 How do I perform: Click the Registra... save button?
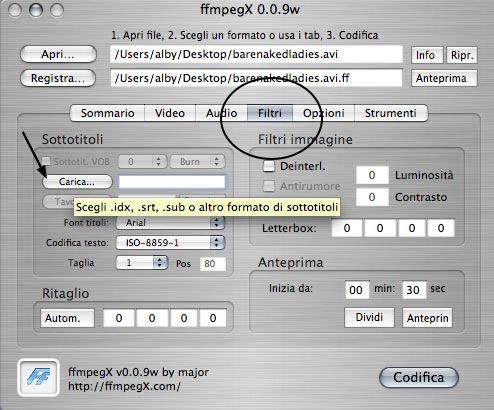click(58, 78)
